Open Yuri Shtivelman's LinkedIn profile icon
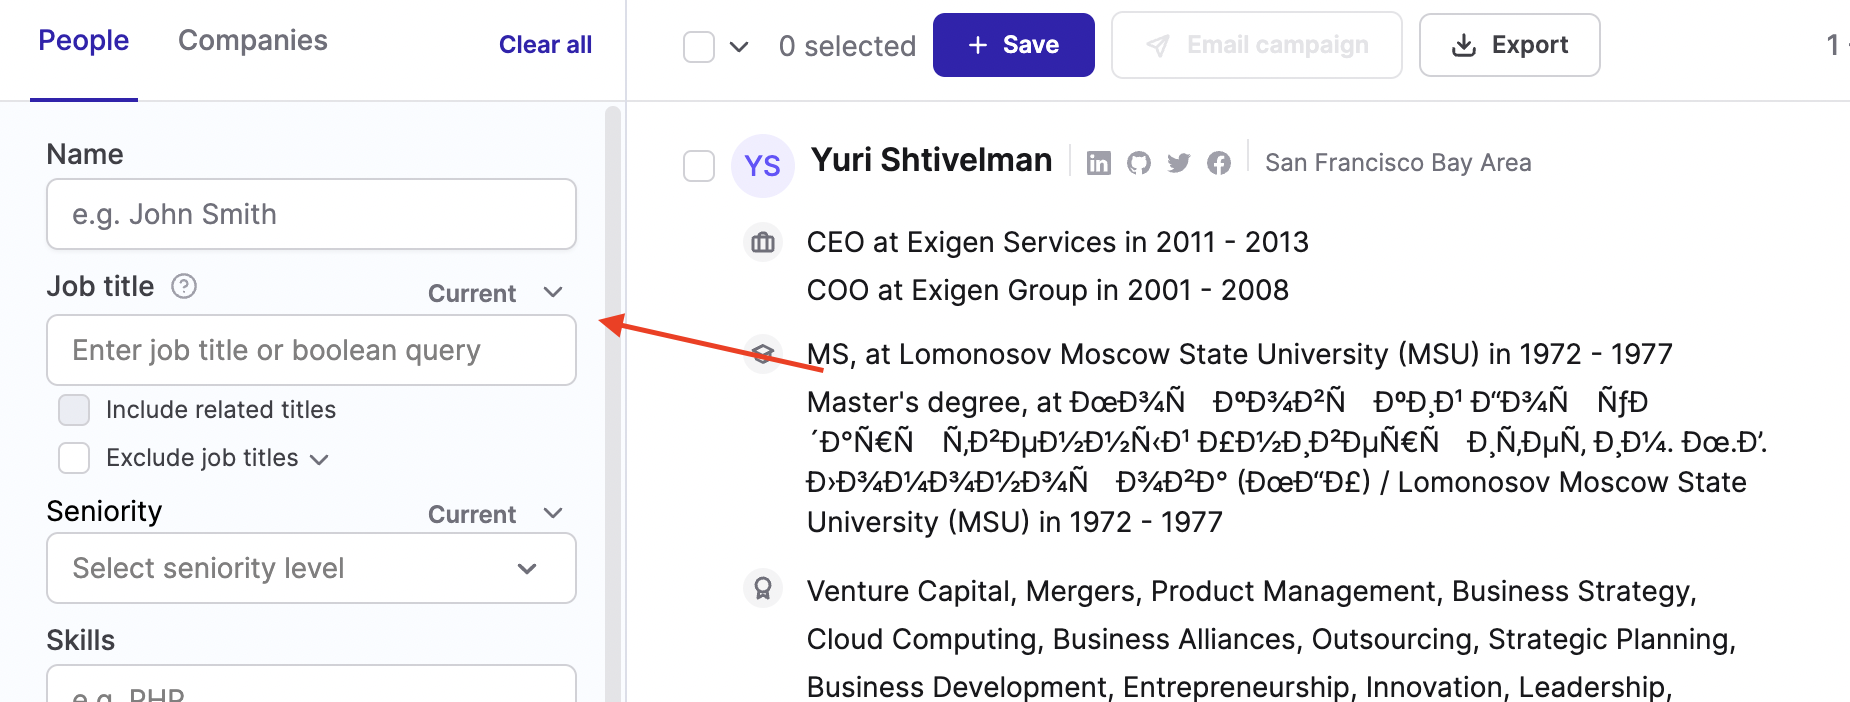Image resolution: width=1850 pixels, height=702 pixels. 1098,163
